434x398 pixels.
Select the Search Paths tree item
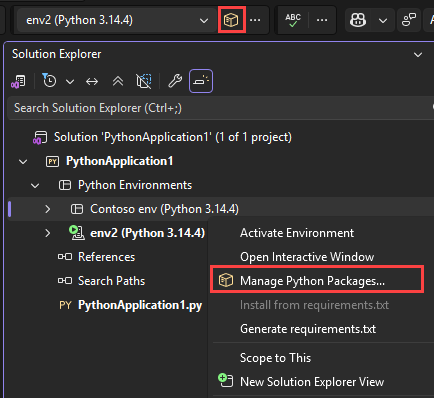[111, 281]
